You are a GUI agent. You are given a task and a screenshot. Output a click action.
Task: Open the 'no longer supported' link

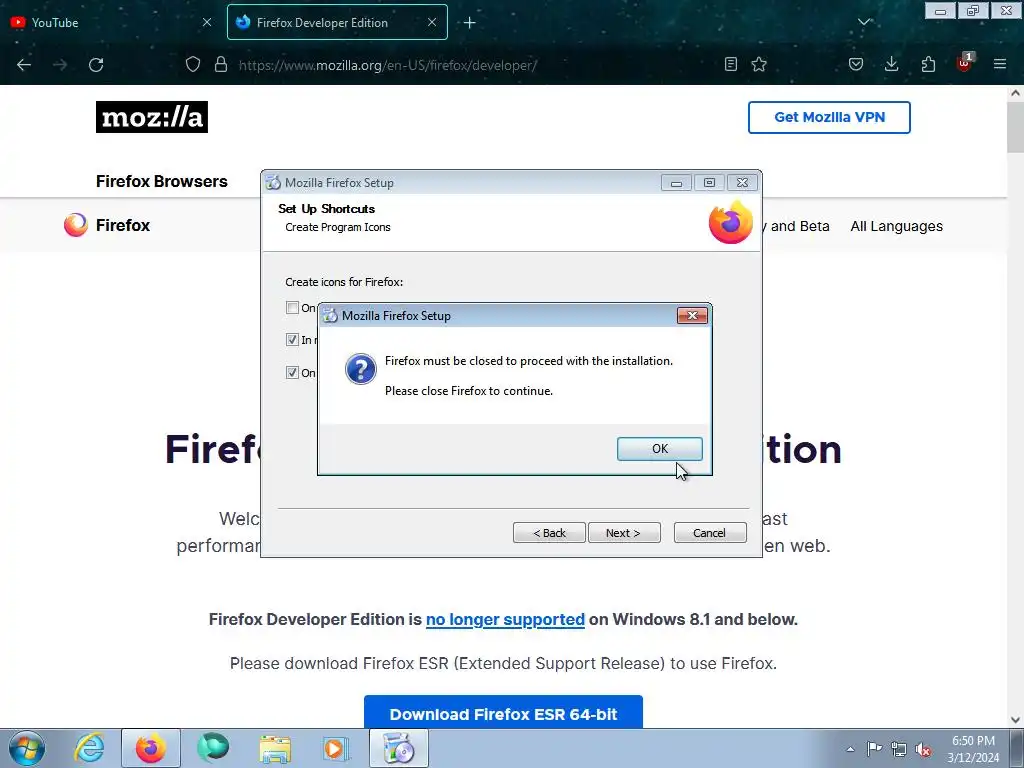pos(505,619)
